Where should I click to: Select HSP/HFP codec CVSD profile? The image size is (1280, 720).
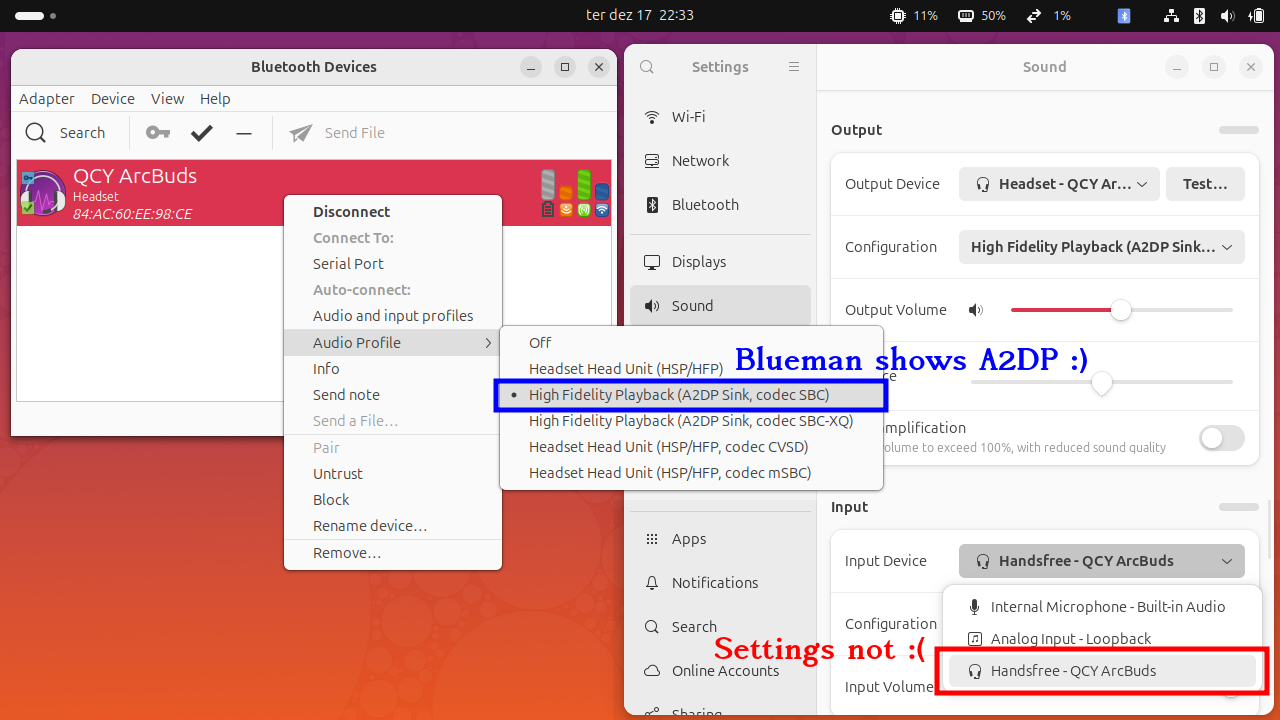[691, 447]
